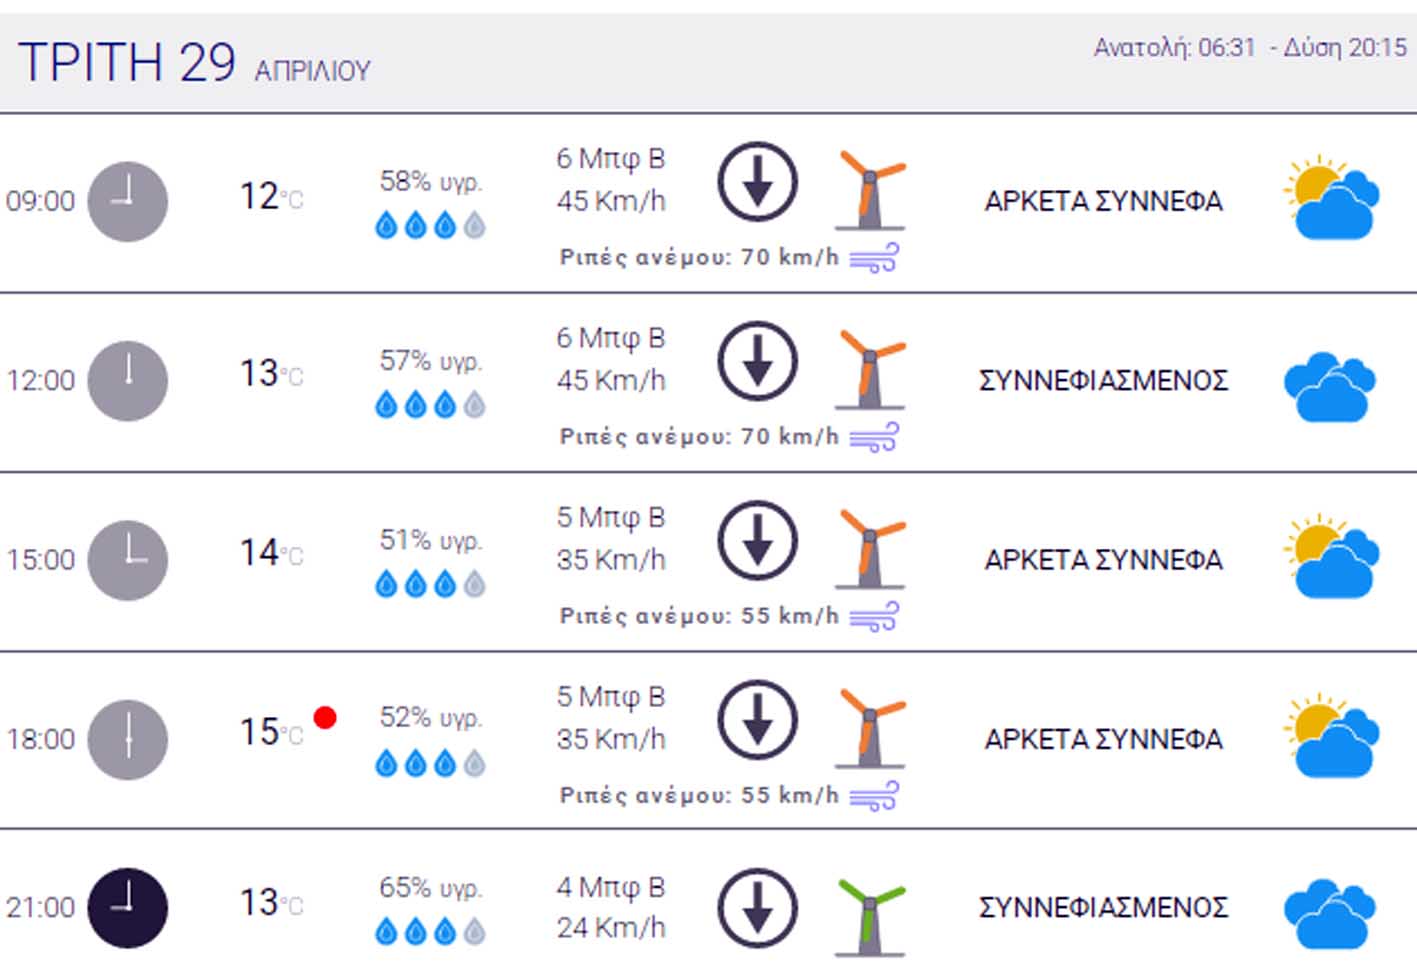Click the overcast cloud icon at 21:00
1417x980 pixels.
[1330, 913]
